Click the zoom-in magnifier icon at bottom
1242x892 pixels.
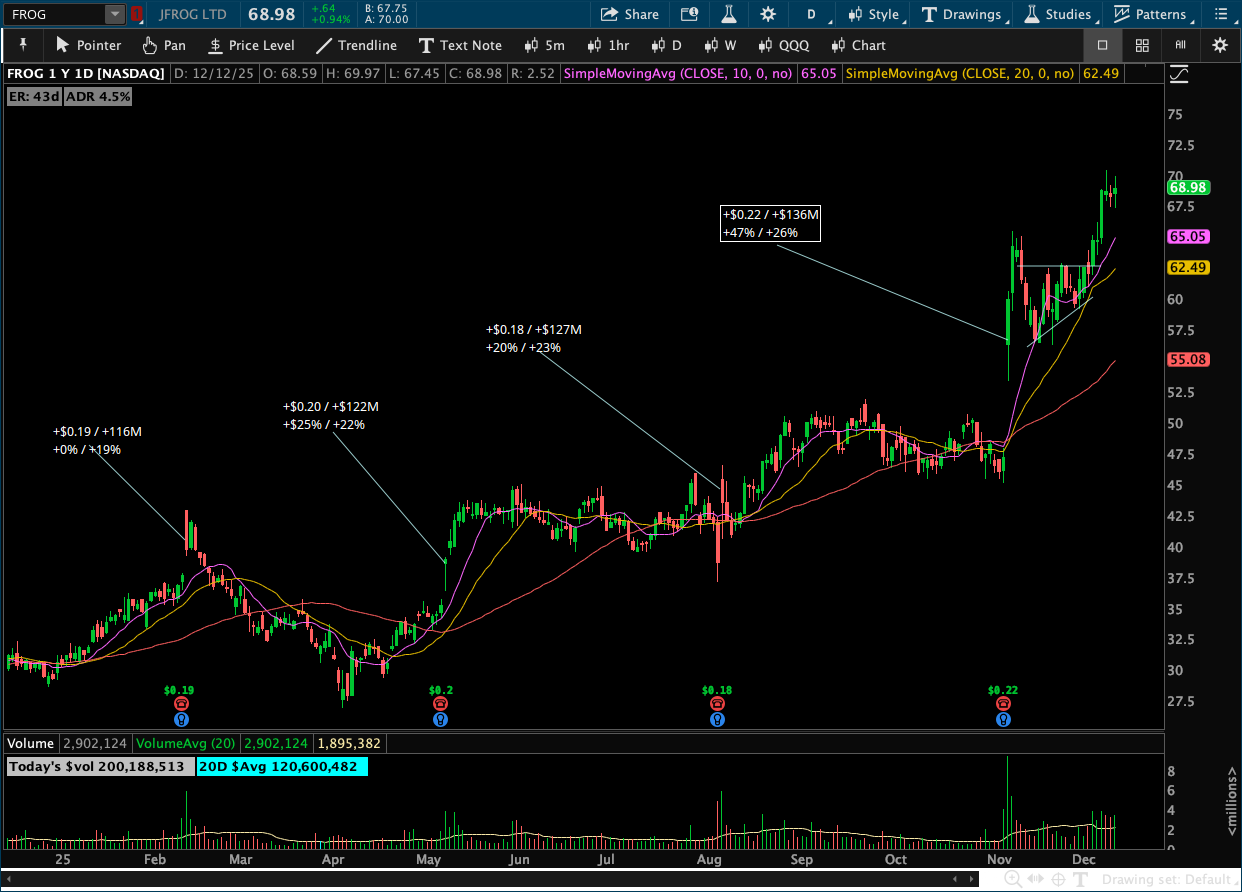tap(1013, 879)
